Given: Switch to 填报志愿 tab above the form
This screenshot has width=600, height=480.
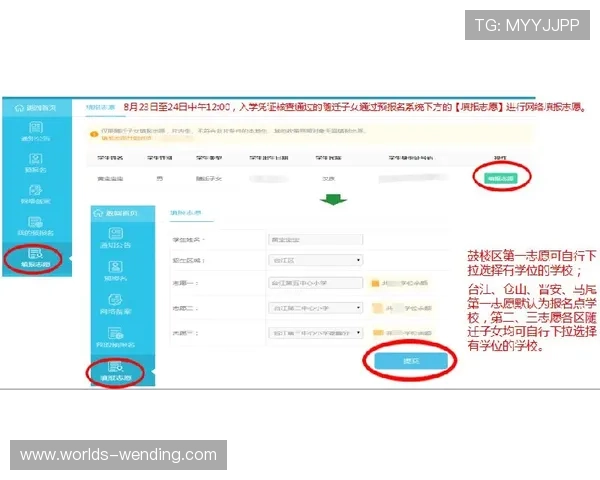Looking at the screenshot, I should pyautogui.click(x=186, y=213).
